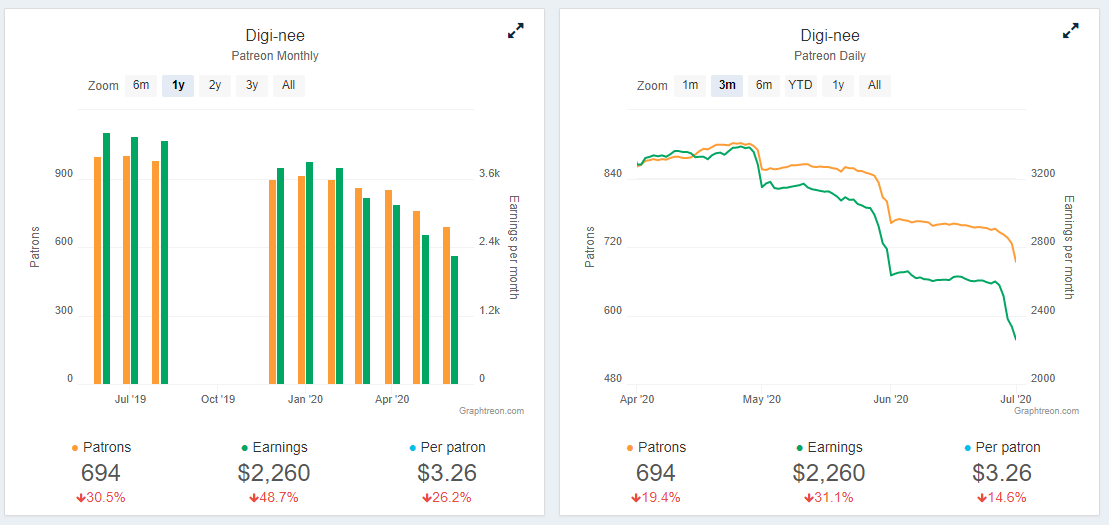Select YTD zoom on Patreon Daily chart
This screenshot has height=525, width=1109.
801,86
